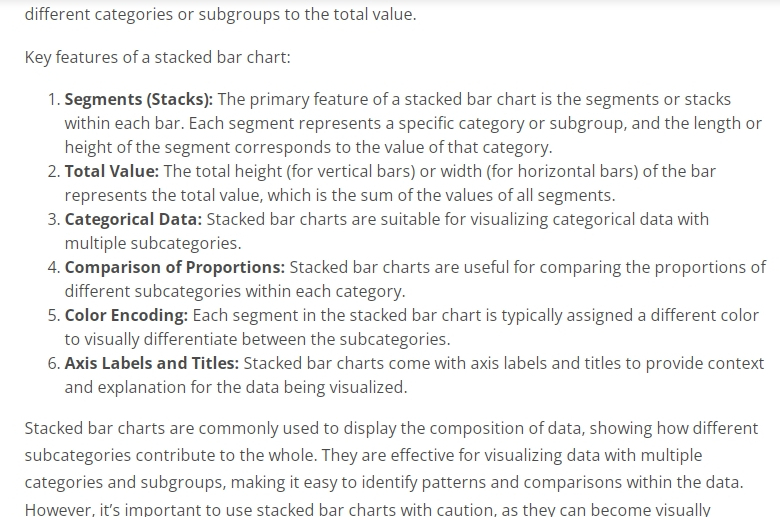Click the text 'and explanation for the data being visualized.'
Viewport: 780px width, 517px height.
click(x=236, y=387)
